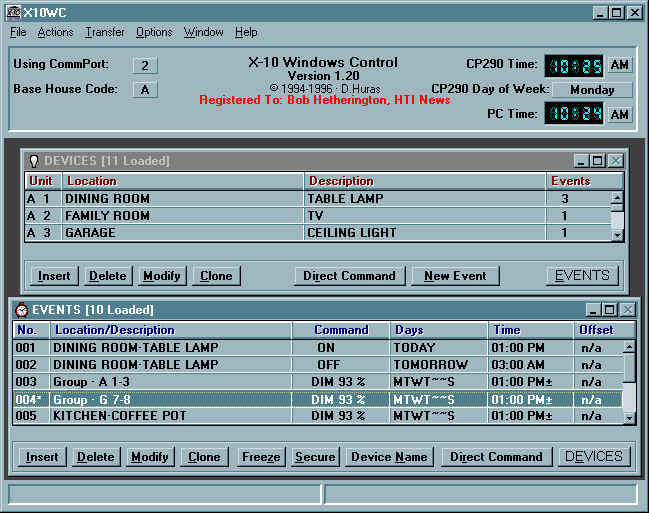Viewport: 649px width, 513px height.
Task: Click Direct Command in Devices panel
Action: pos(349,276)
